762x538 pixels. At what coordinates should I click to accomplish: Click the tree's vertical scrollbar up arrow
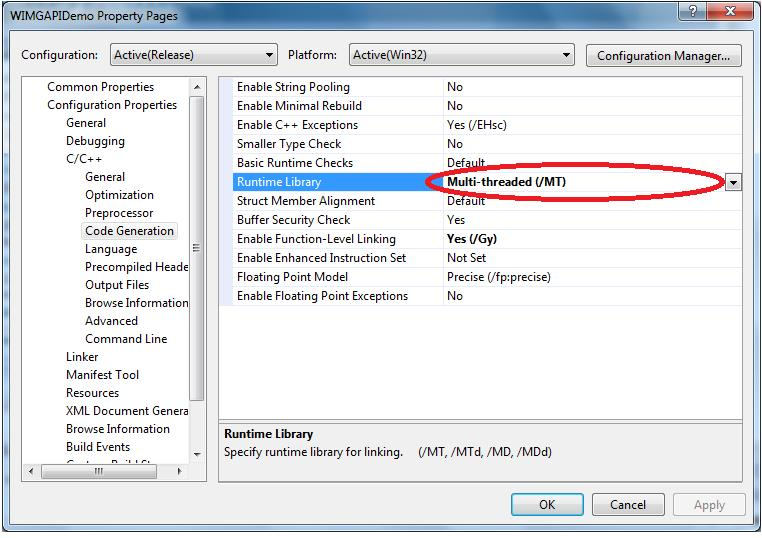click(196, 87)
